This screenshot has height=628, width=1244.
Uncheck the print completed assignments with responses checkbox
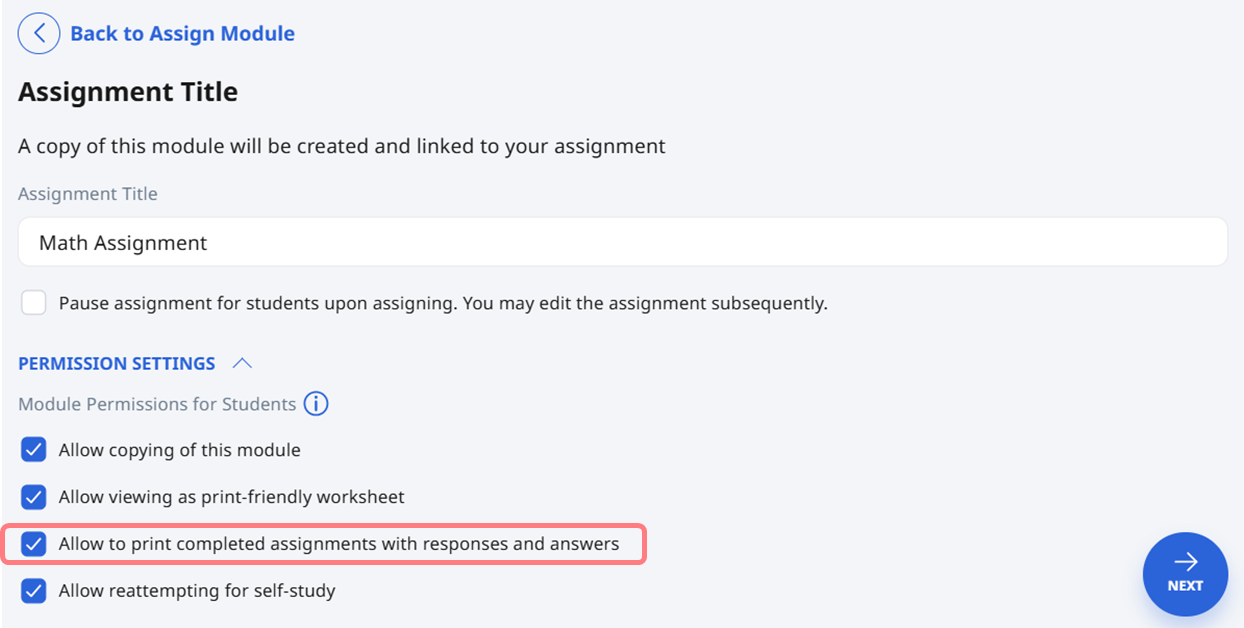(x=34, y=544)
